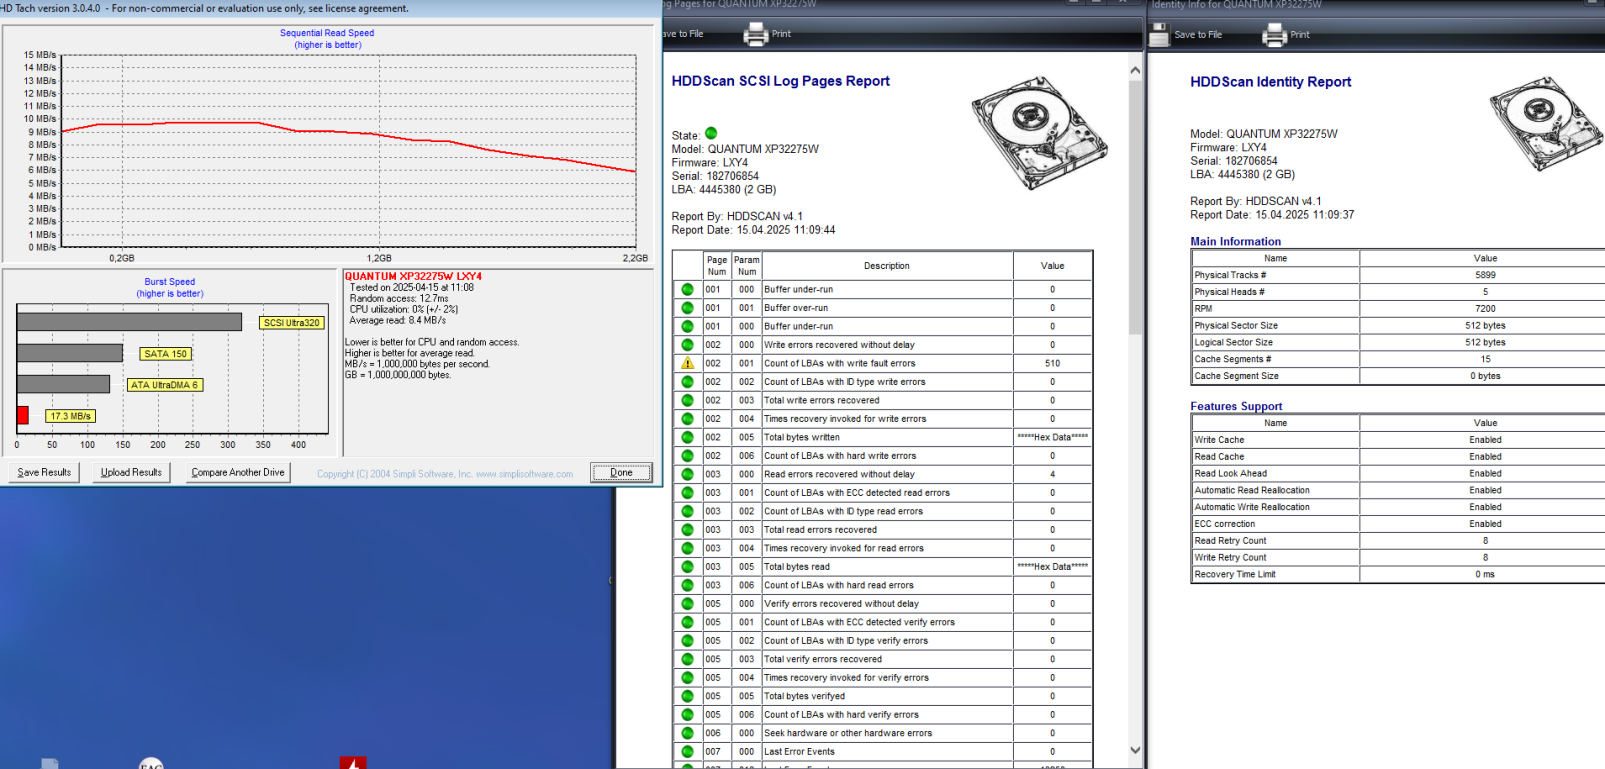Click green status icon for Total bytes written
The height and width of the screenshot is (769, 1605).
tap(687, 437)
